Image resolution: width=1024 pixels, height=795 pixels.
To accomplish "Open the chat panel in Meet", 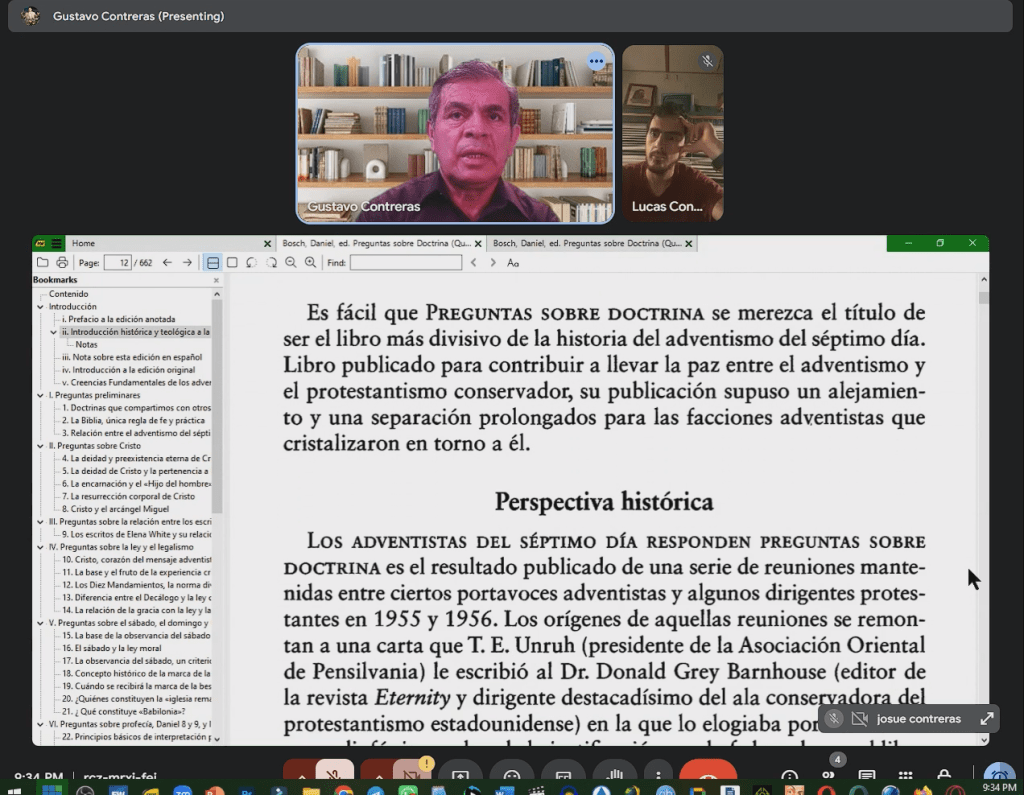I will [x=865, y=775].
